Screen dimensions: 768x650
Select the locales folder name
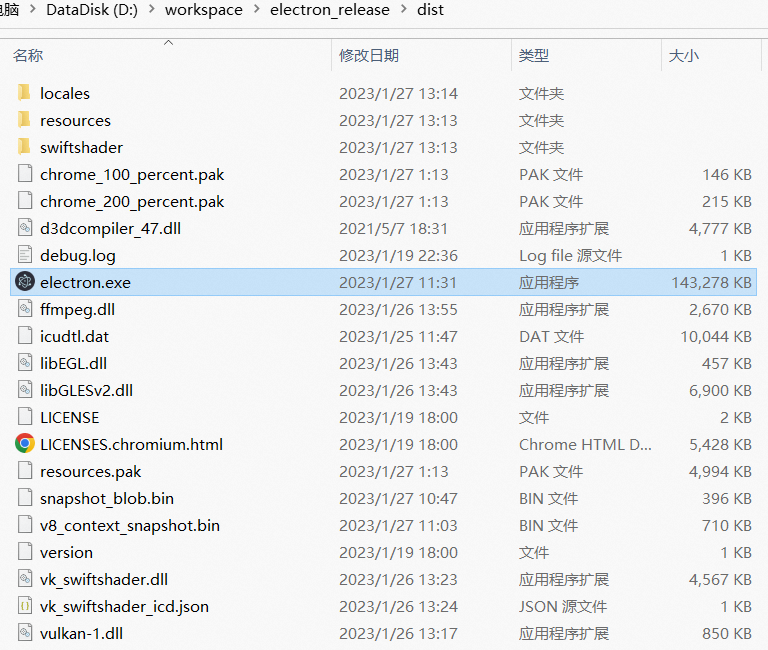click(65, 94)
